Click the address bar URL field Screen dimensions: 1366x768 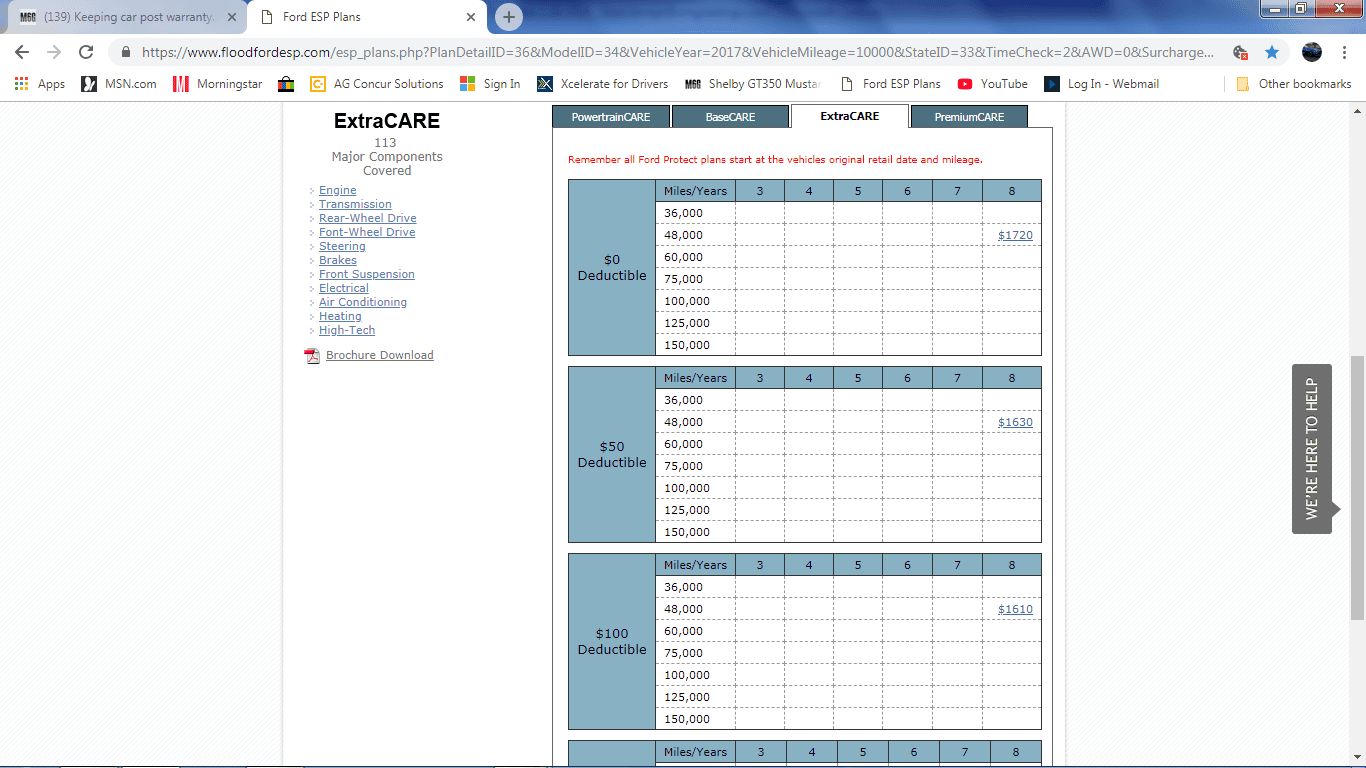(x=678, y=52)
